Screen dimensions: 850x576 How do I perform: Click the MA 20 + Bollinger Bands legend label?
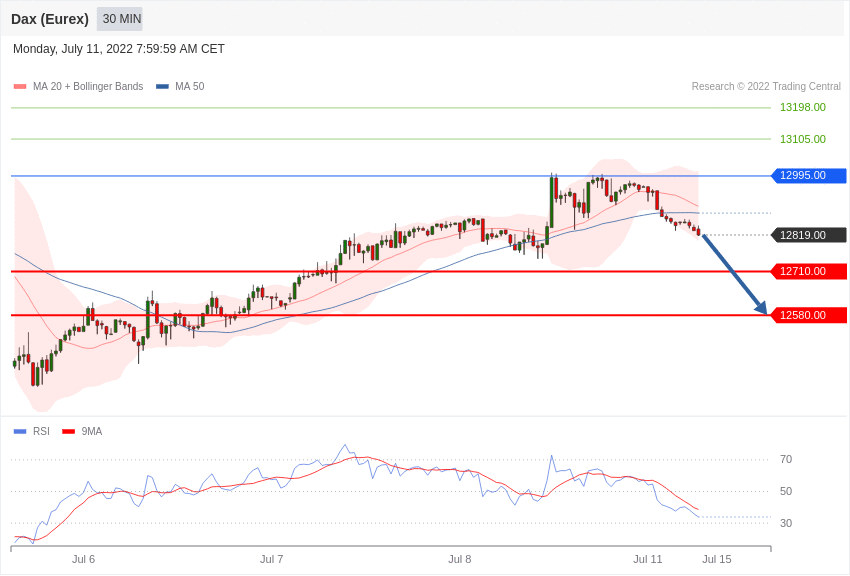point(88,86)
